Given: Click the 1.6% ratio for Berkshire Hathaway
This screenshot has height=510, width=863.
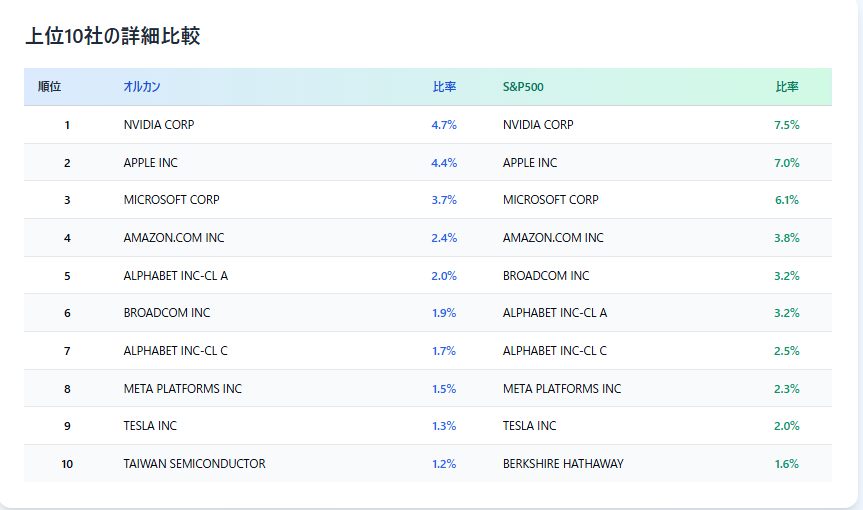Looking at the screenshot, I should coord(787,464).
